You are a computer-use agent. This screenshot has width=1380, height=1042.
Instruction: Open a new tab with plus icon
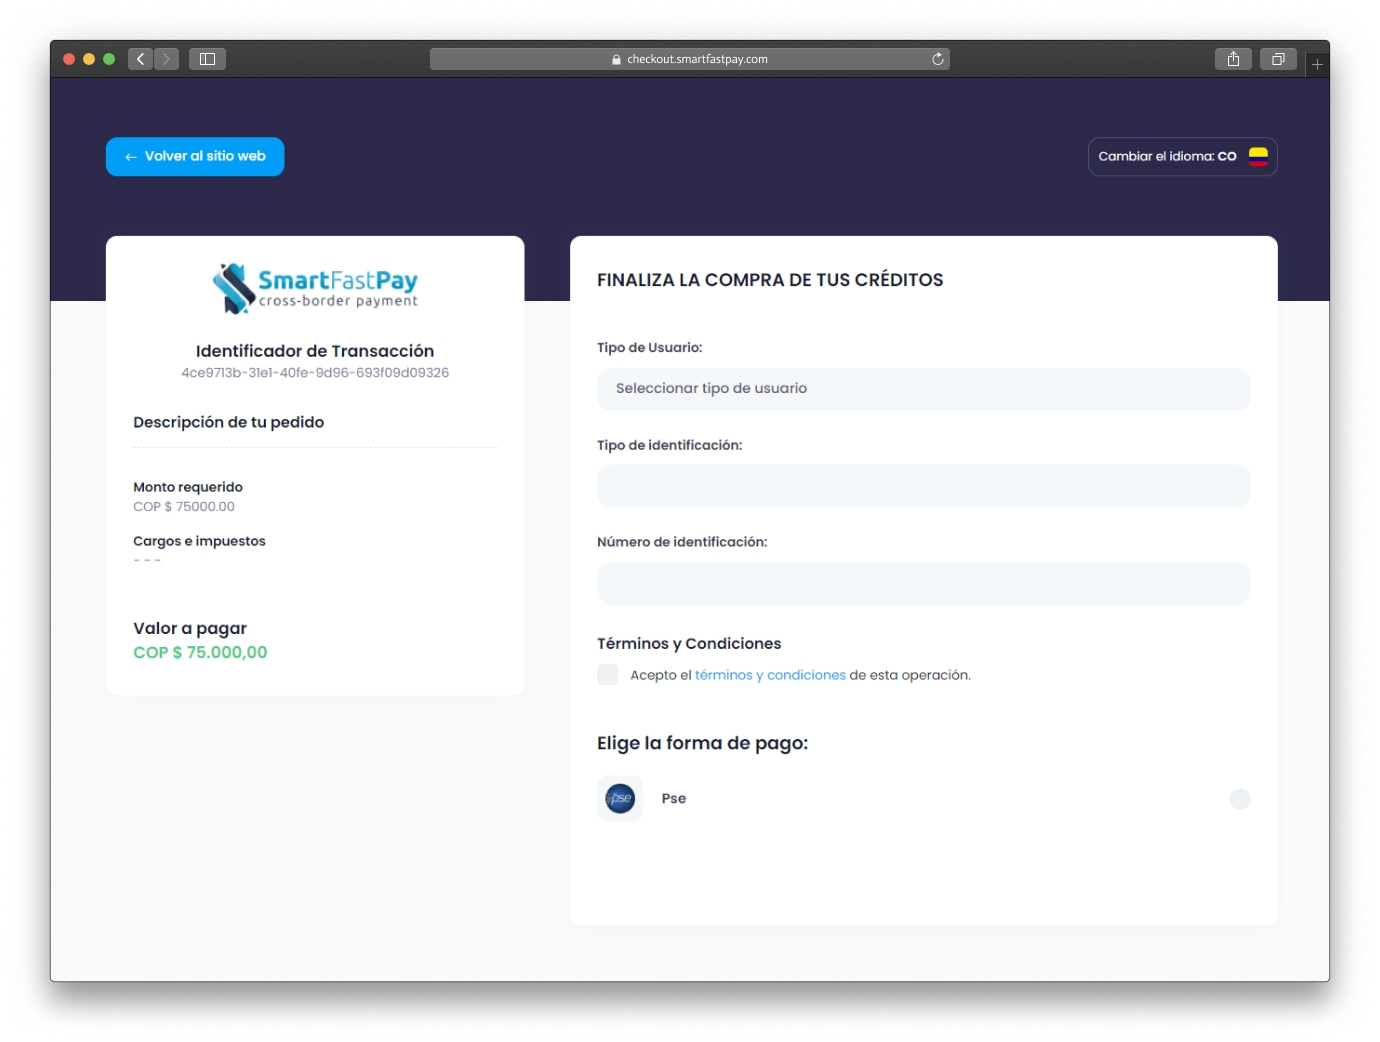1317,64
